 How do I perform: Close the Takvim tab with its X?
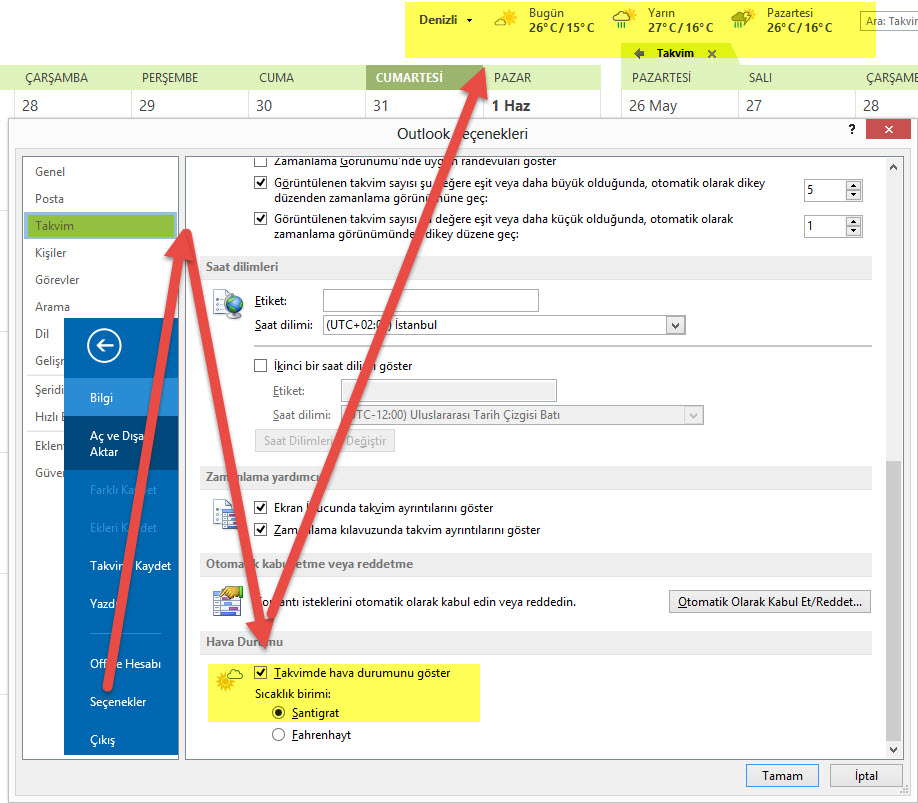tap(712, 54)
